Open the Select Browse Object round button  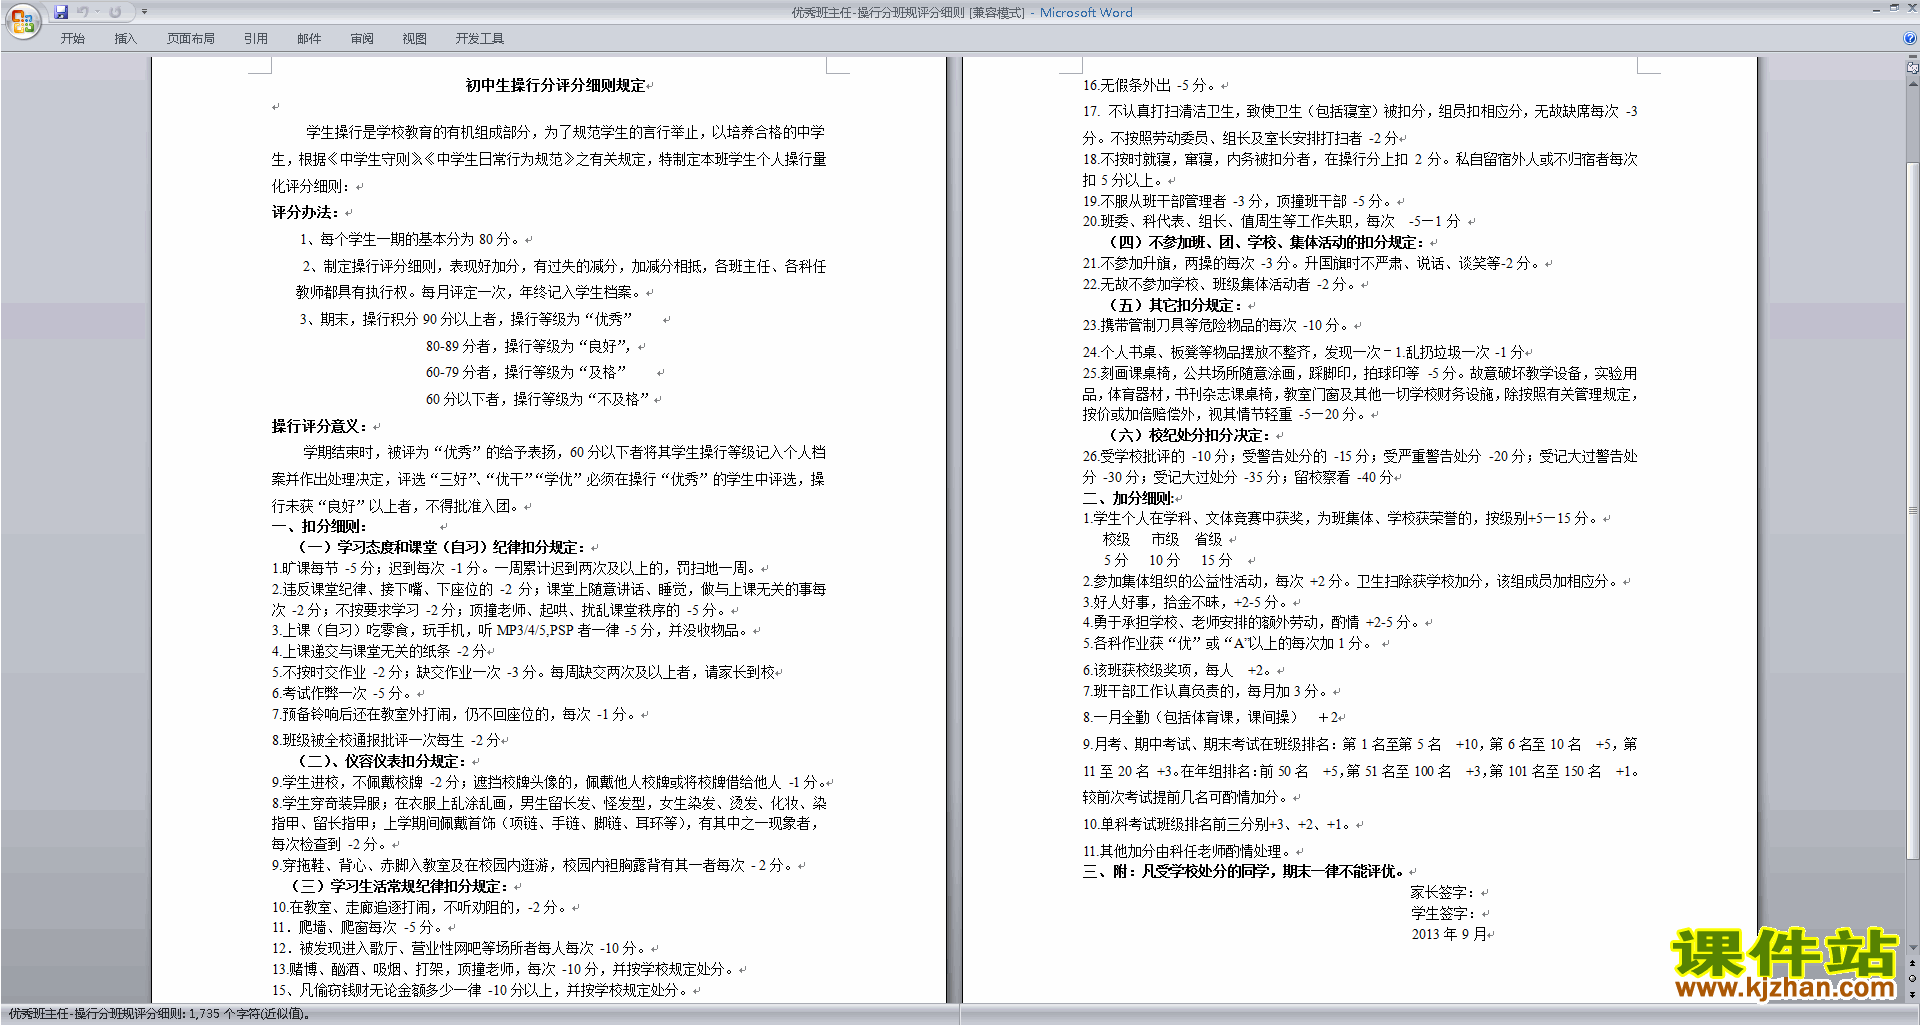pyautogui.click(x=1913, y=979)
